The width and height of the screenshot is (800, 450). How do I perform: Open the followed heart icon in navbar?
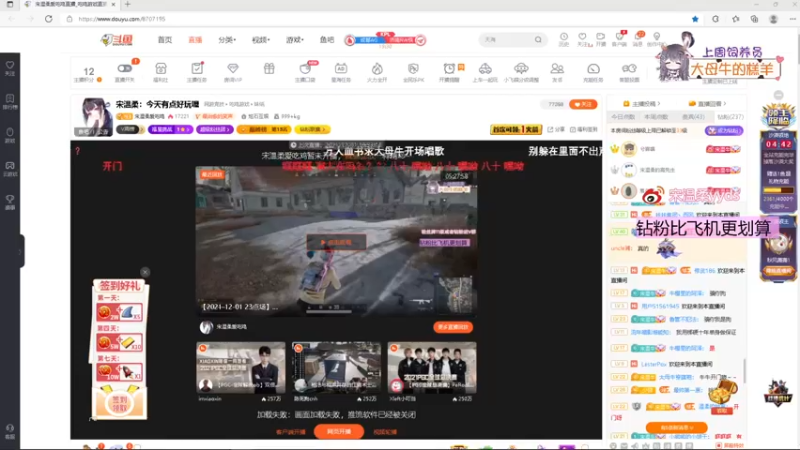coord(582,39)
